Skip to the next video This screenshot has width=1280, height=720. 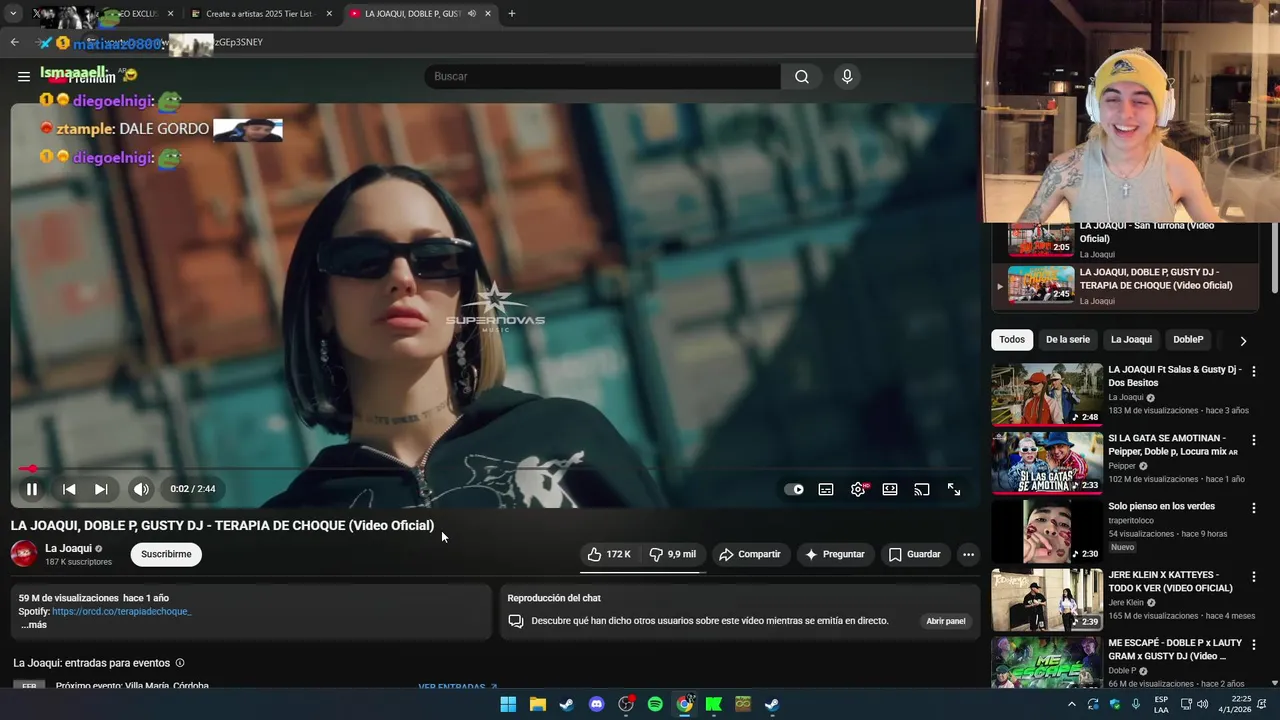[101, 489]
